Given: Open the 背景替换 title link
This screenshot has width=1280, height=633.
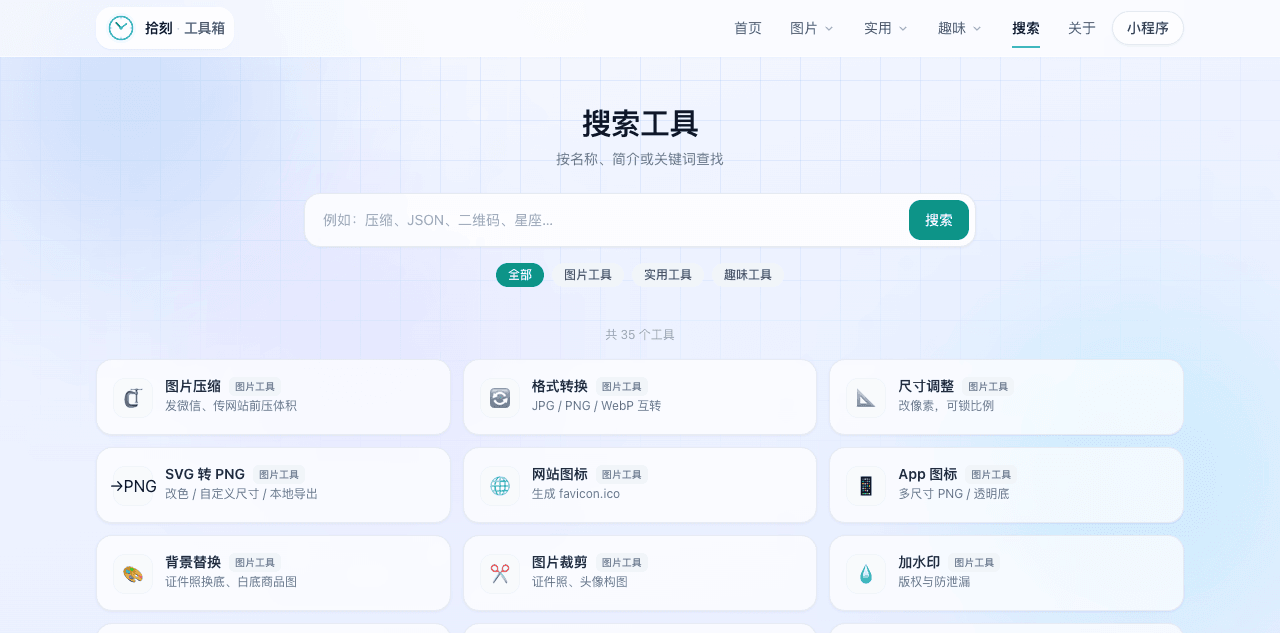Looking at the screenshot, I should click(x=193, y=562).
